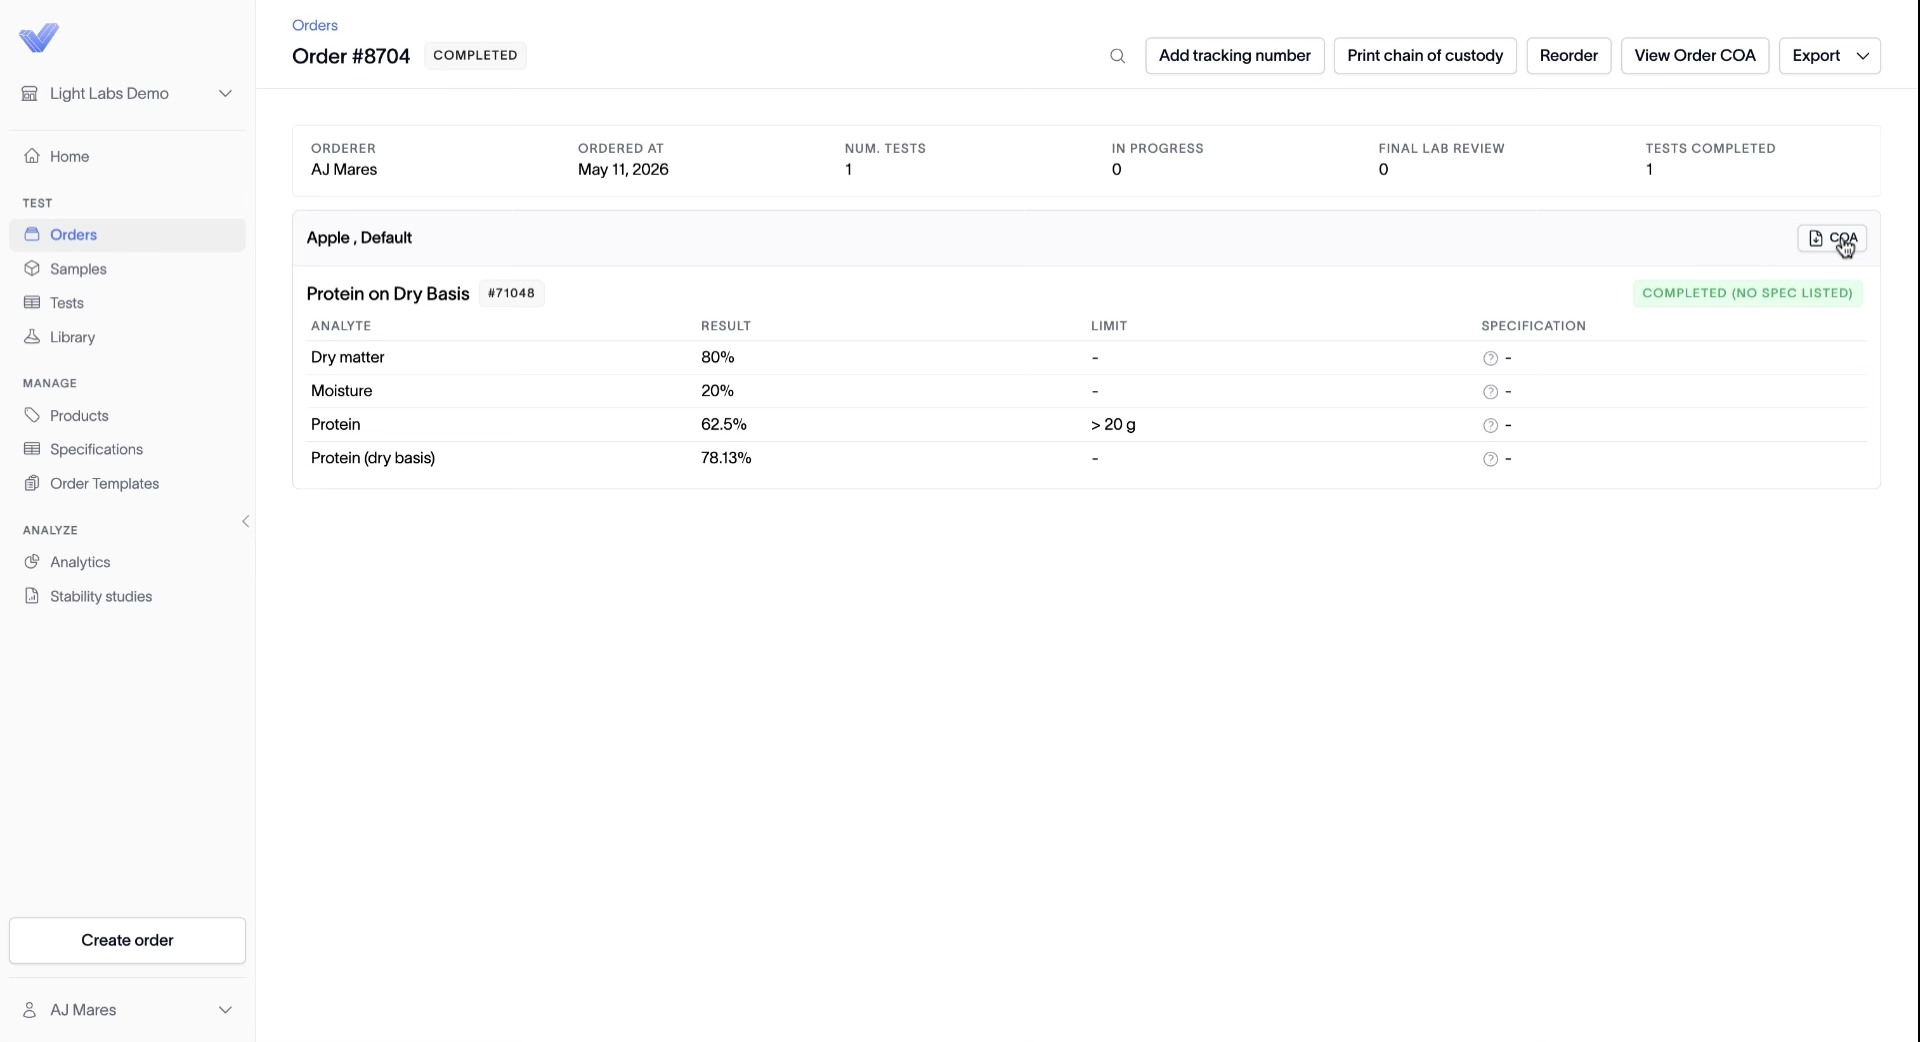The image size is (1920, 1042).
Task: Click the Orders breadcrumb link
Action: (315, 25)
